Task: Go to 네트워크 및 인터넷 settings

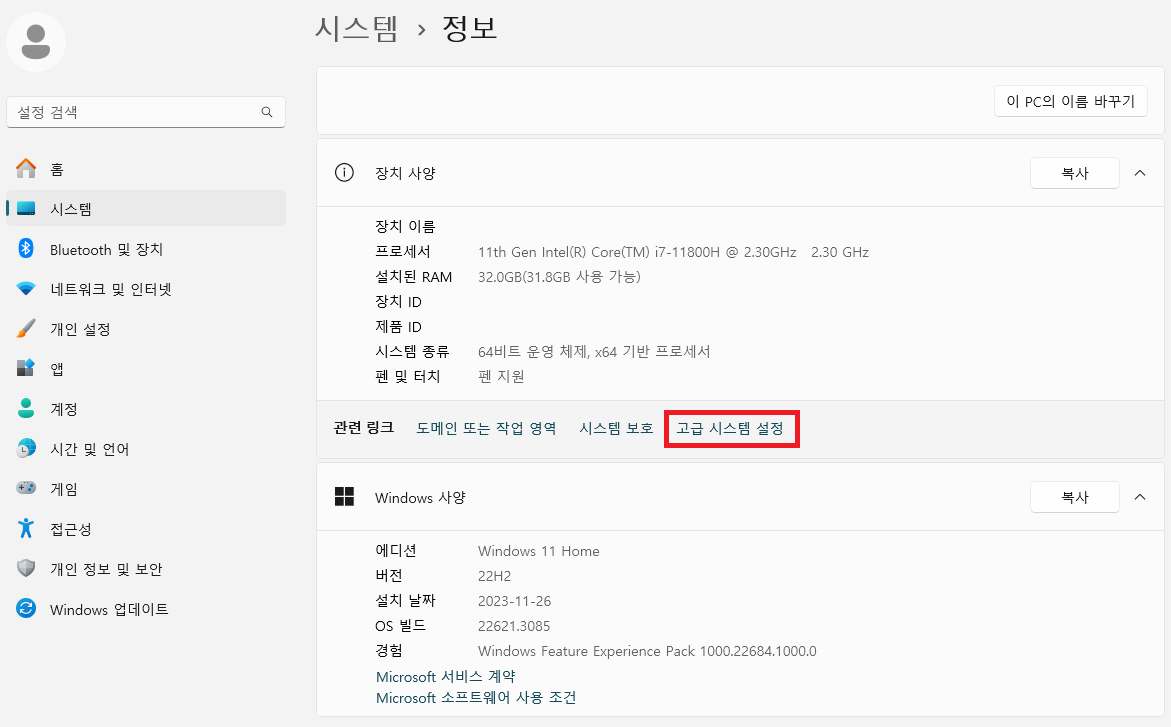Action: coord(146,288)
